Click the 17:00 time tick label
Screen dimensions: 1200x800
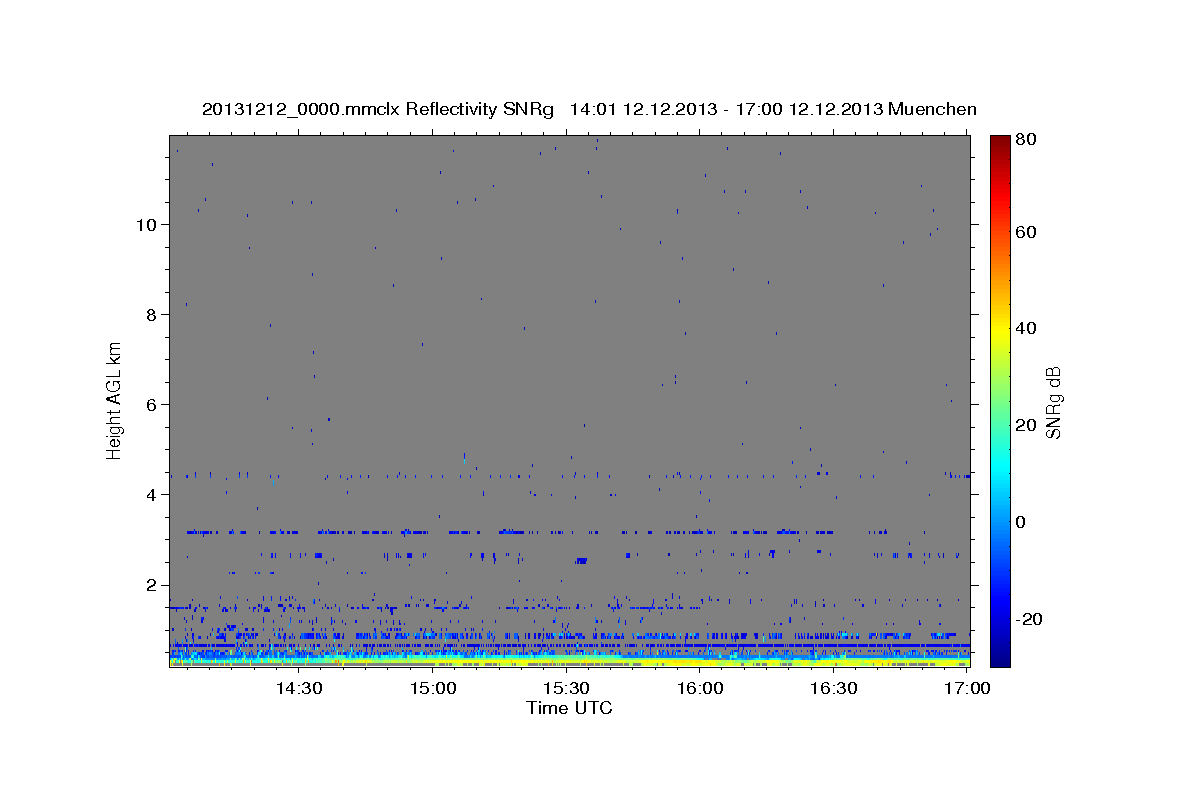[x=967, y=688]
